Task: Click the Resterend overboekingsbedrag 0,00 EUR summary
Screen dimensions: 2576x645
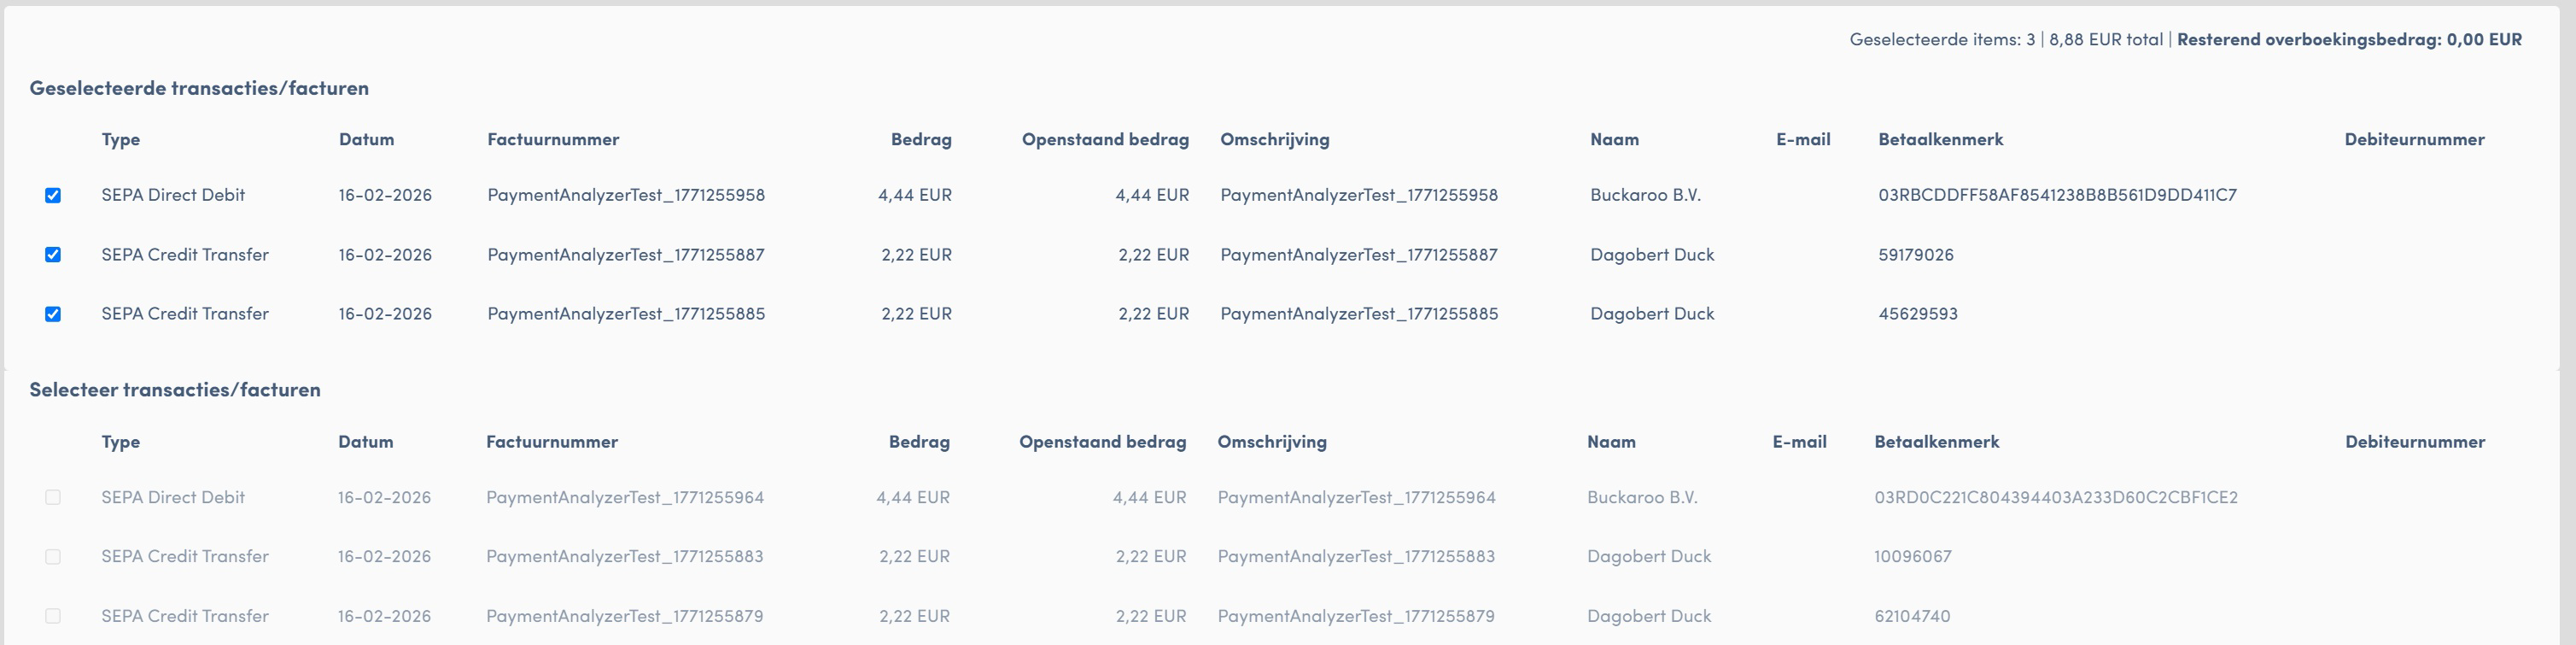Action: coord(2349,40)
